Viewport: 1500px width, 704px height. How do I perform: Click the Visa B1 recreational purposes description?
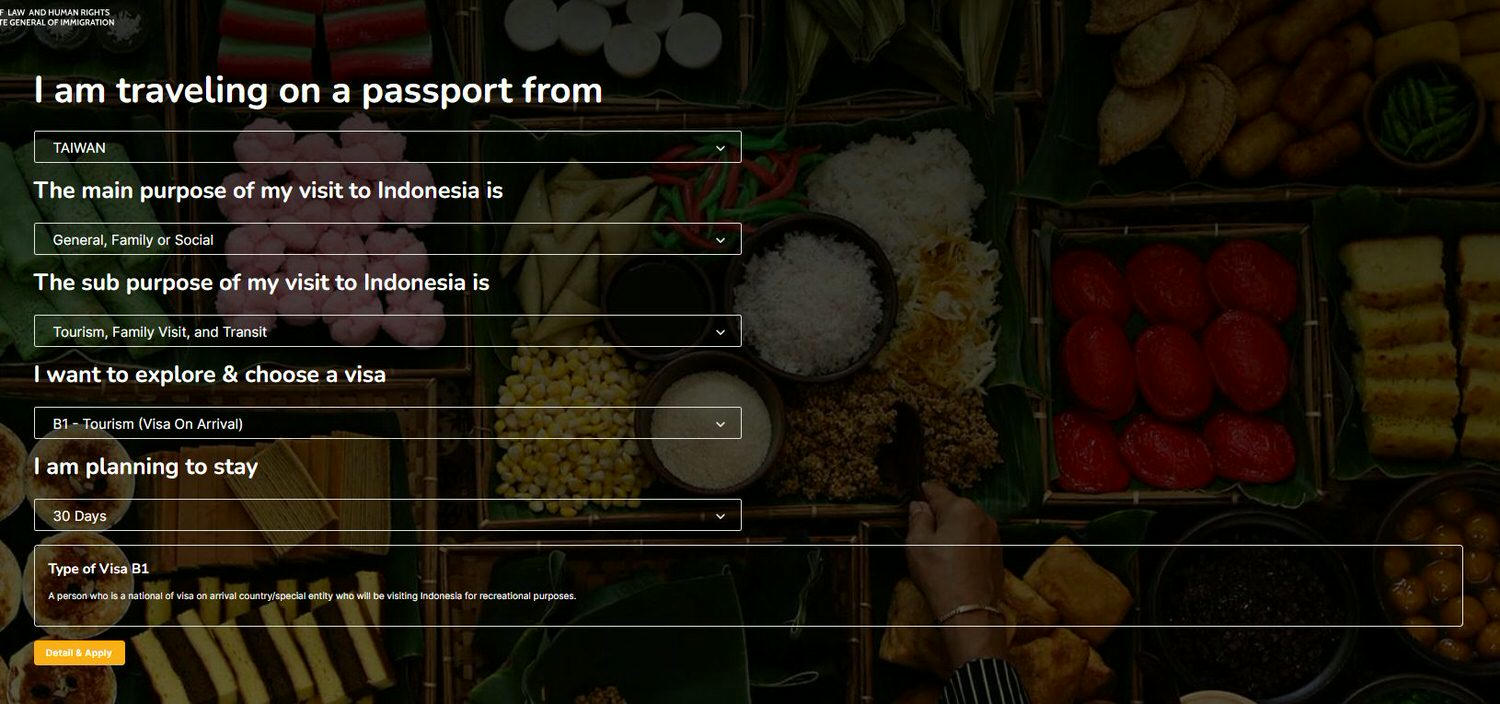312,596
